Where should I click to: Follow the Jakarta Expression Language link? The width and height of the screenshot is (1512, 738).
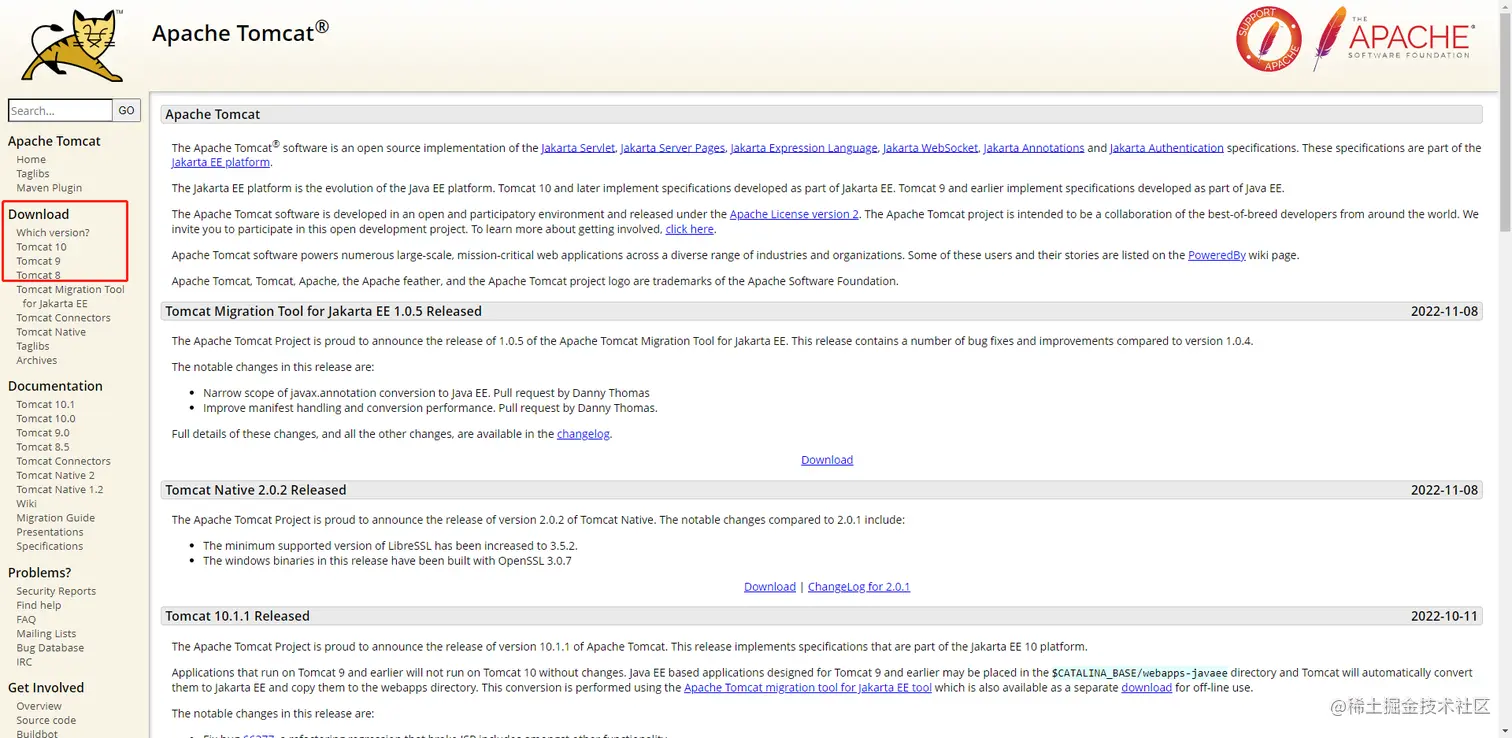click(804, 147)
